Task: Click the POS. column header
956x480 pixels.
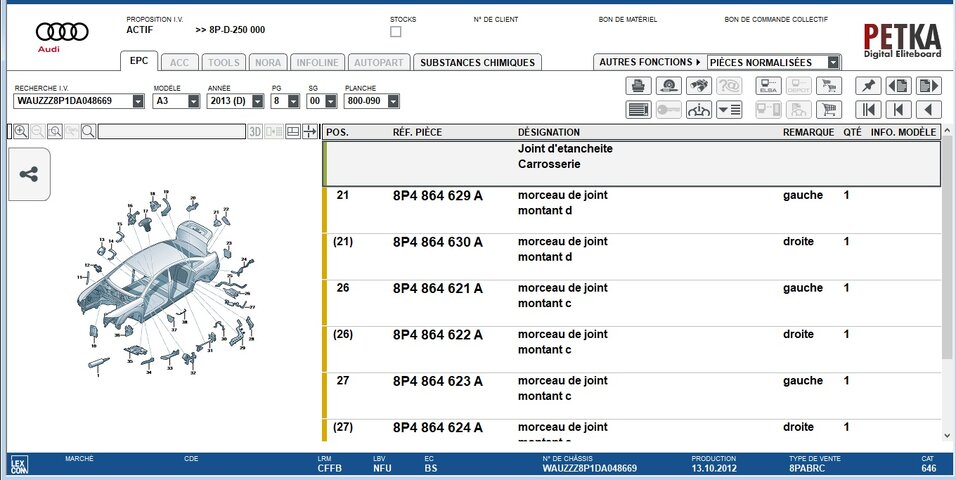Action: coord(338,132)
